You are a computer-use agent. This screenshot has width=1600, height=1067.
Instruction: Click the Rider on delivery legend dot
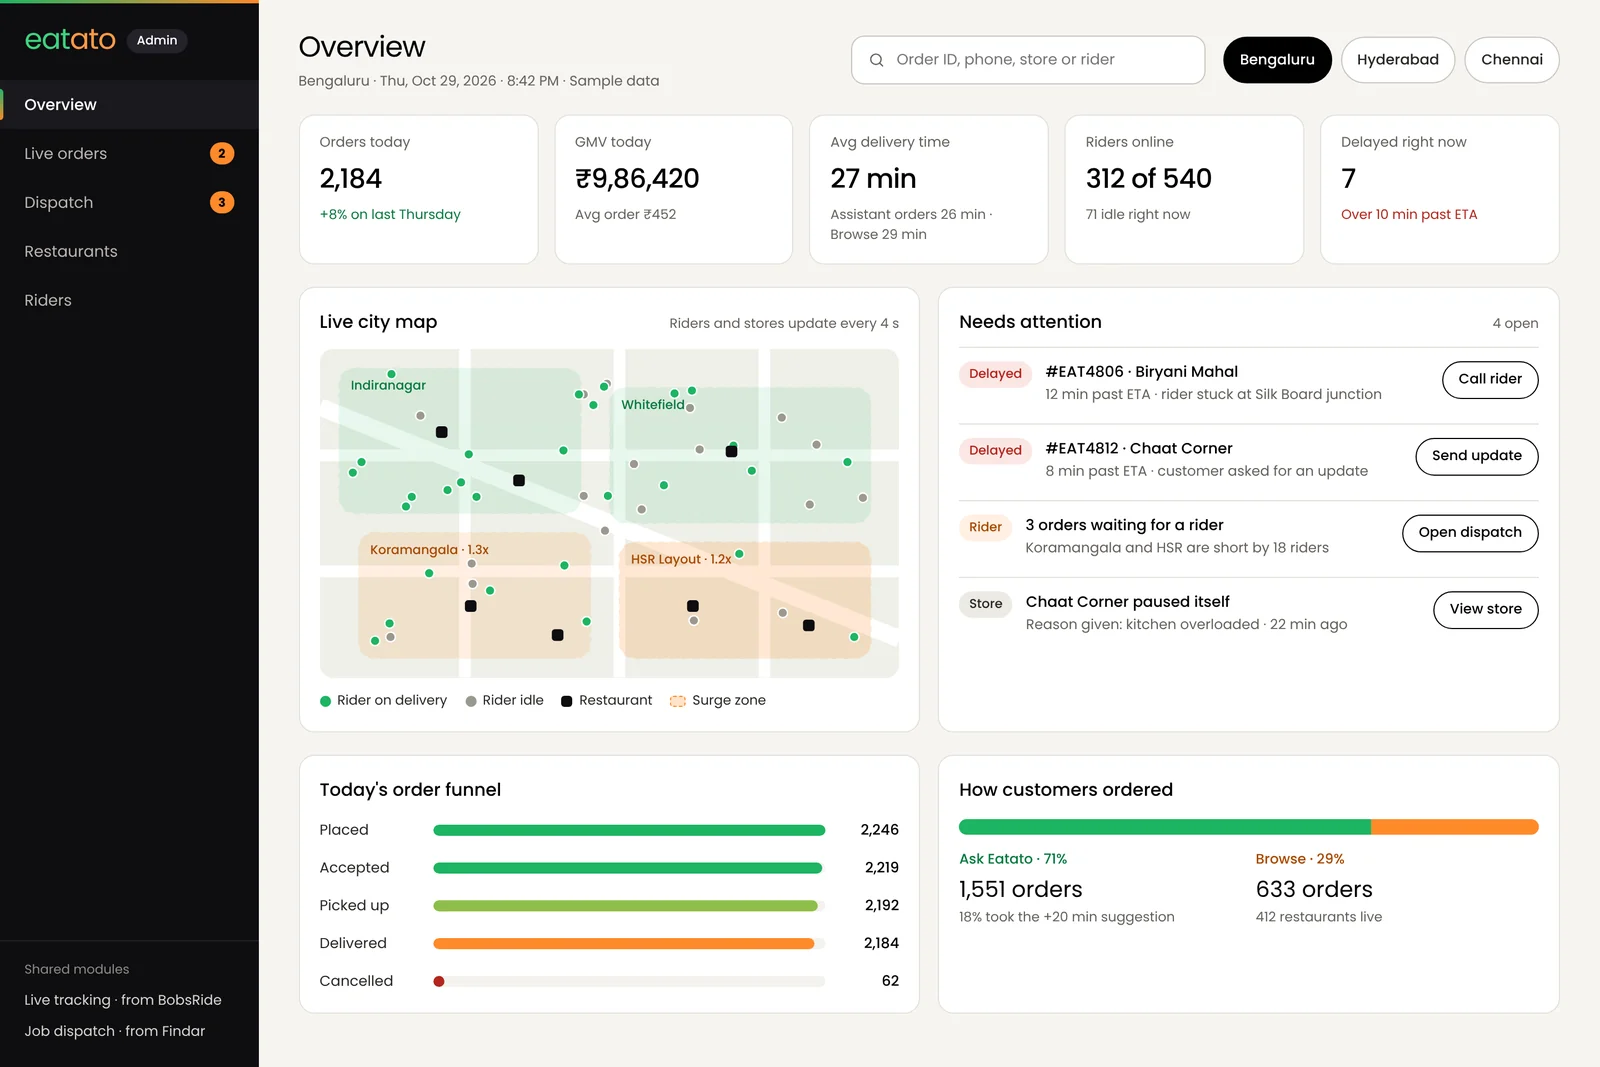(x=325, y=701)
